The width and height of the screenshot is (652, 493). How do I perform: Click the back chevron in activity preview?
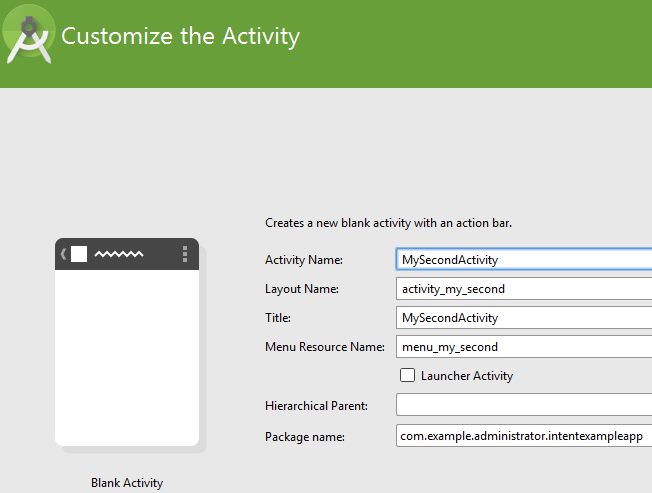63,254
